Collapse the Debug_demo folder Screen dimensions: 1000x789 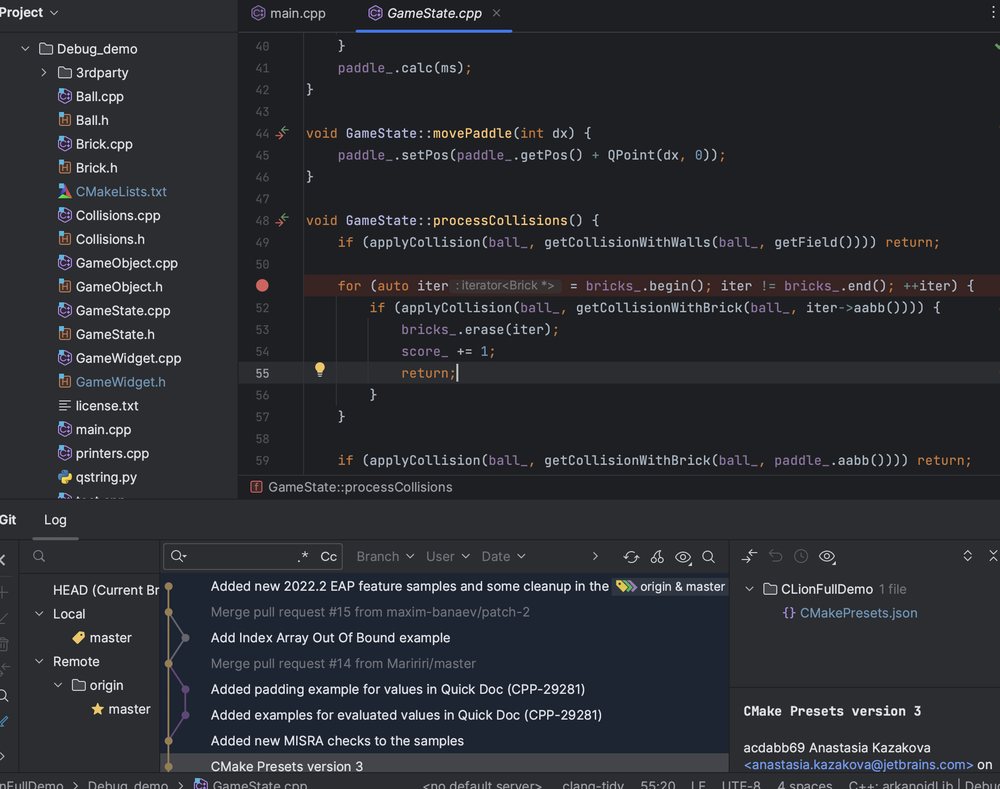pyautogui.click(x=26, y=48)
